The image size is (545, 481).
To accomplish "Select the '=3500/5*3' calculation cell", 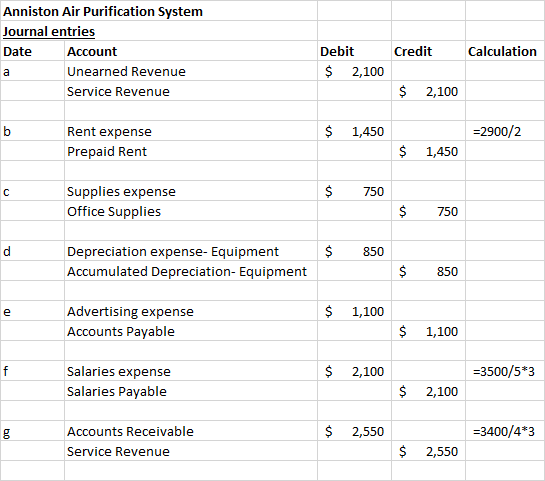I will 505,371.
